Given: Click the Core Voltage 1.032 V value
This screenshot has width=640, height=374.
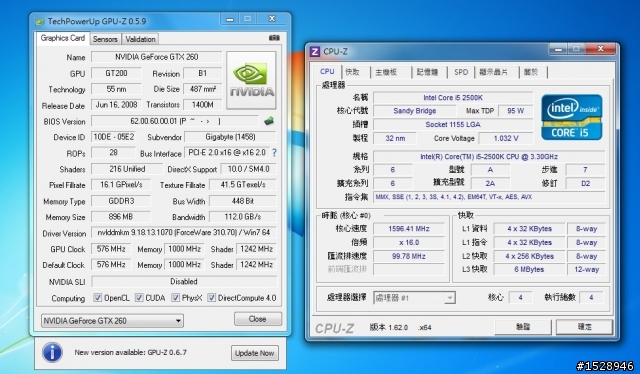Looking at the screenshot, I should click(x=506, y=138).
